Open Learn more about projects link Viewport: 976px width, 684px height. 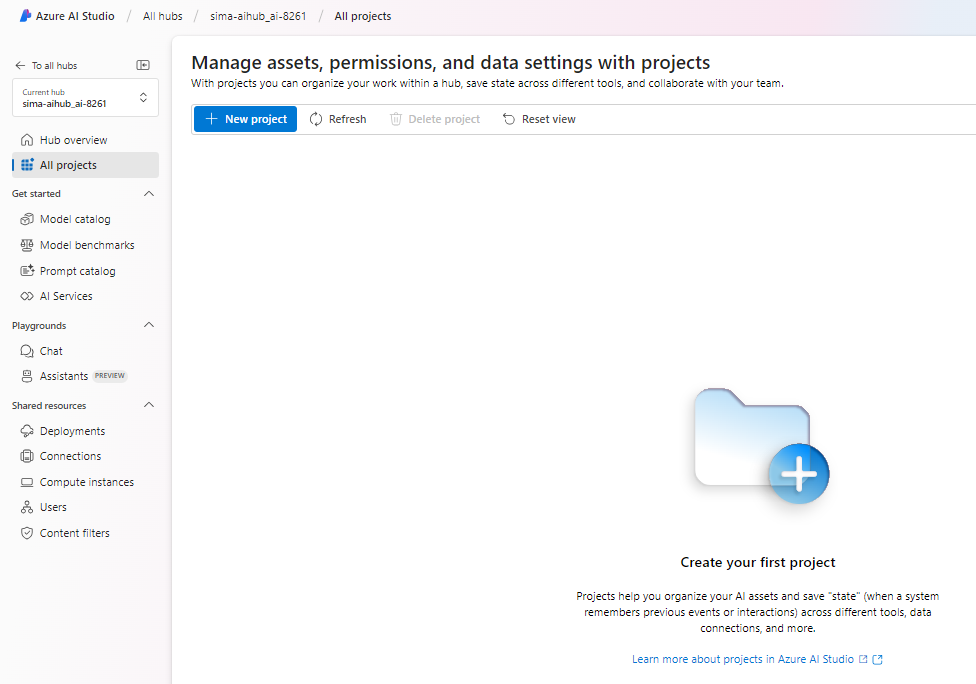[743, 659]
